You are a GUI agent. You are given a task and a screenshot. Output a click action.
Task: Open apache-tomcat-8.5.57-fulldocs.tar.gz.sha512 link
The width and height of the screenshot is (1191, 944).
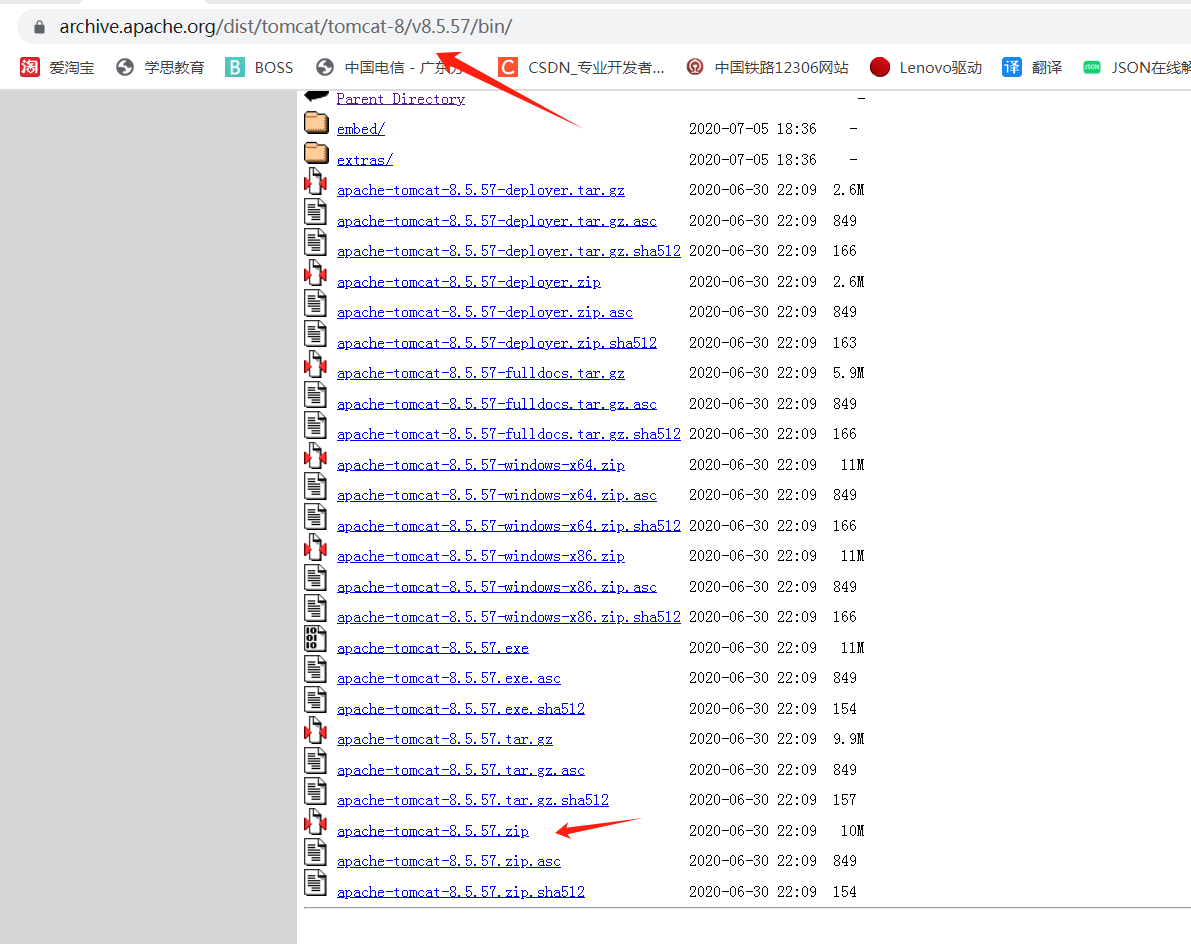tap(508, 434)
